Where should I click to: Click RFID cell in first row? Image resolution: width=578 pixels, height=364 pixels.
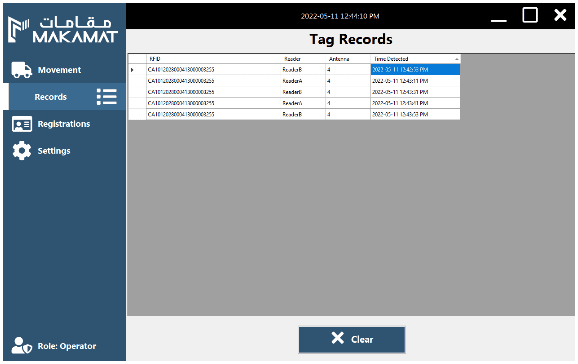pyautogui.click(x=213, y=70)
